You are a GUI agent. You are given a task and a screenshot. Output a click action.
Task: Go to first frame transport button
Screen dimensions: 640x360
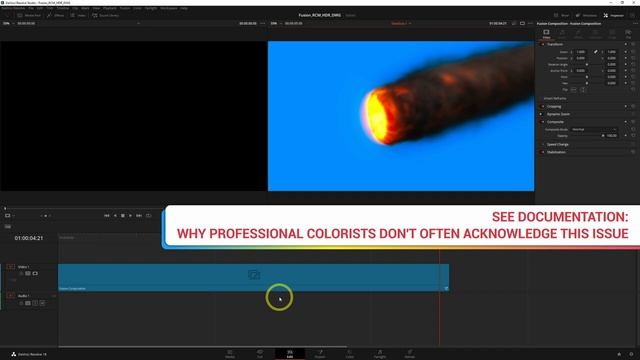pyautogui.click(x=107, y=216)
